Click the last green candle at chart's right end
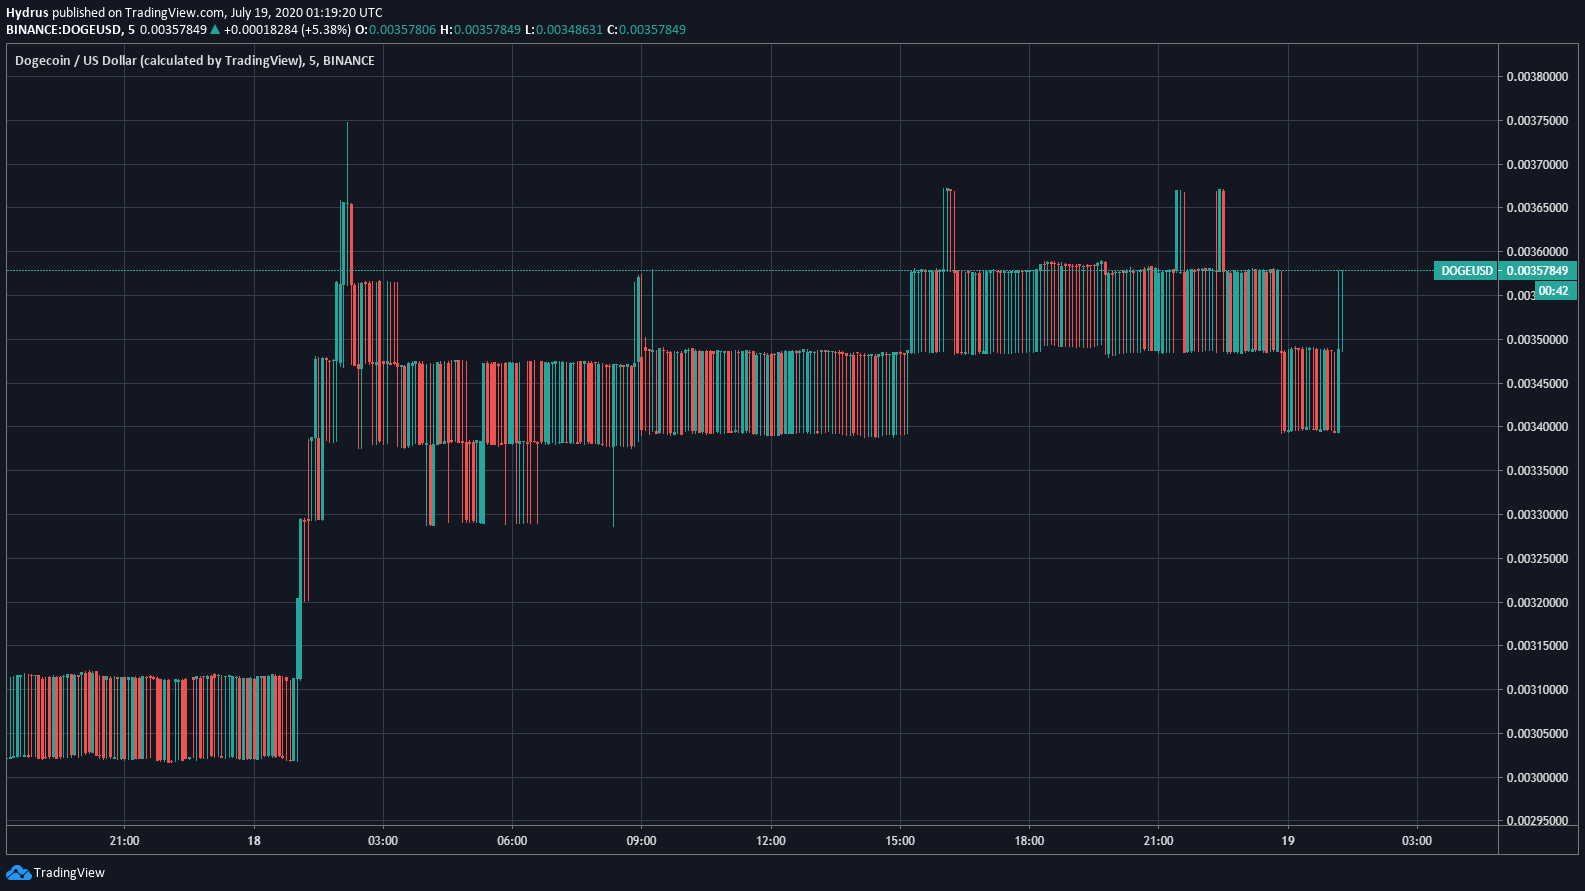 (x=1340, y=311)
